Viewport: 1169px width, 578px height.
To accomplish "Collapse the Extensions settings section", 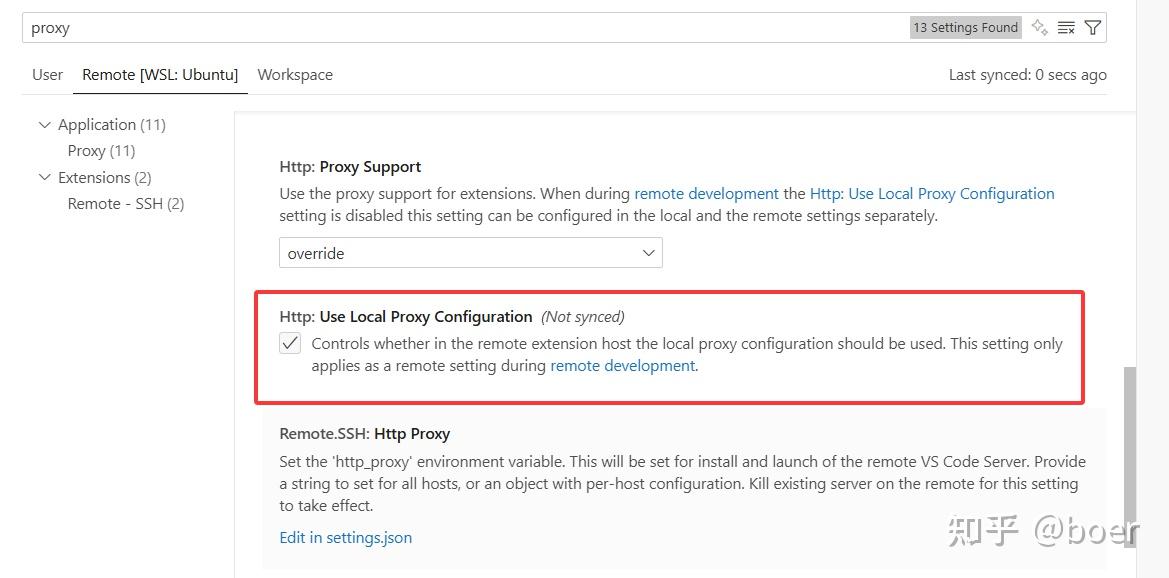I will click(44, 177).
